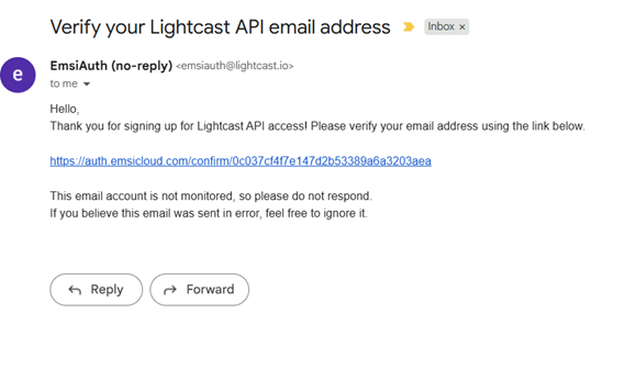Image resolution: width=625 pixels, height=370 pixels.
Task: Remove the Inbox label with its x
Action: (462, 27)
